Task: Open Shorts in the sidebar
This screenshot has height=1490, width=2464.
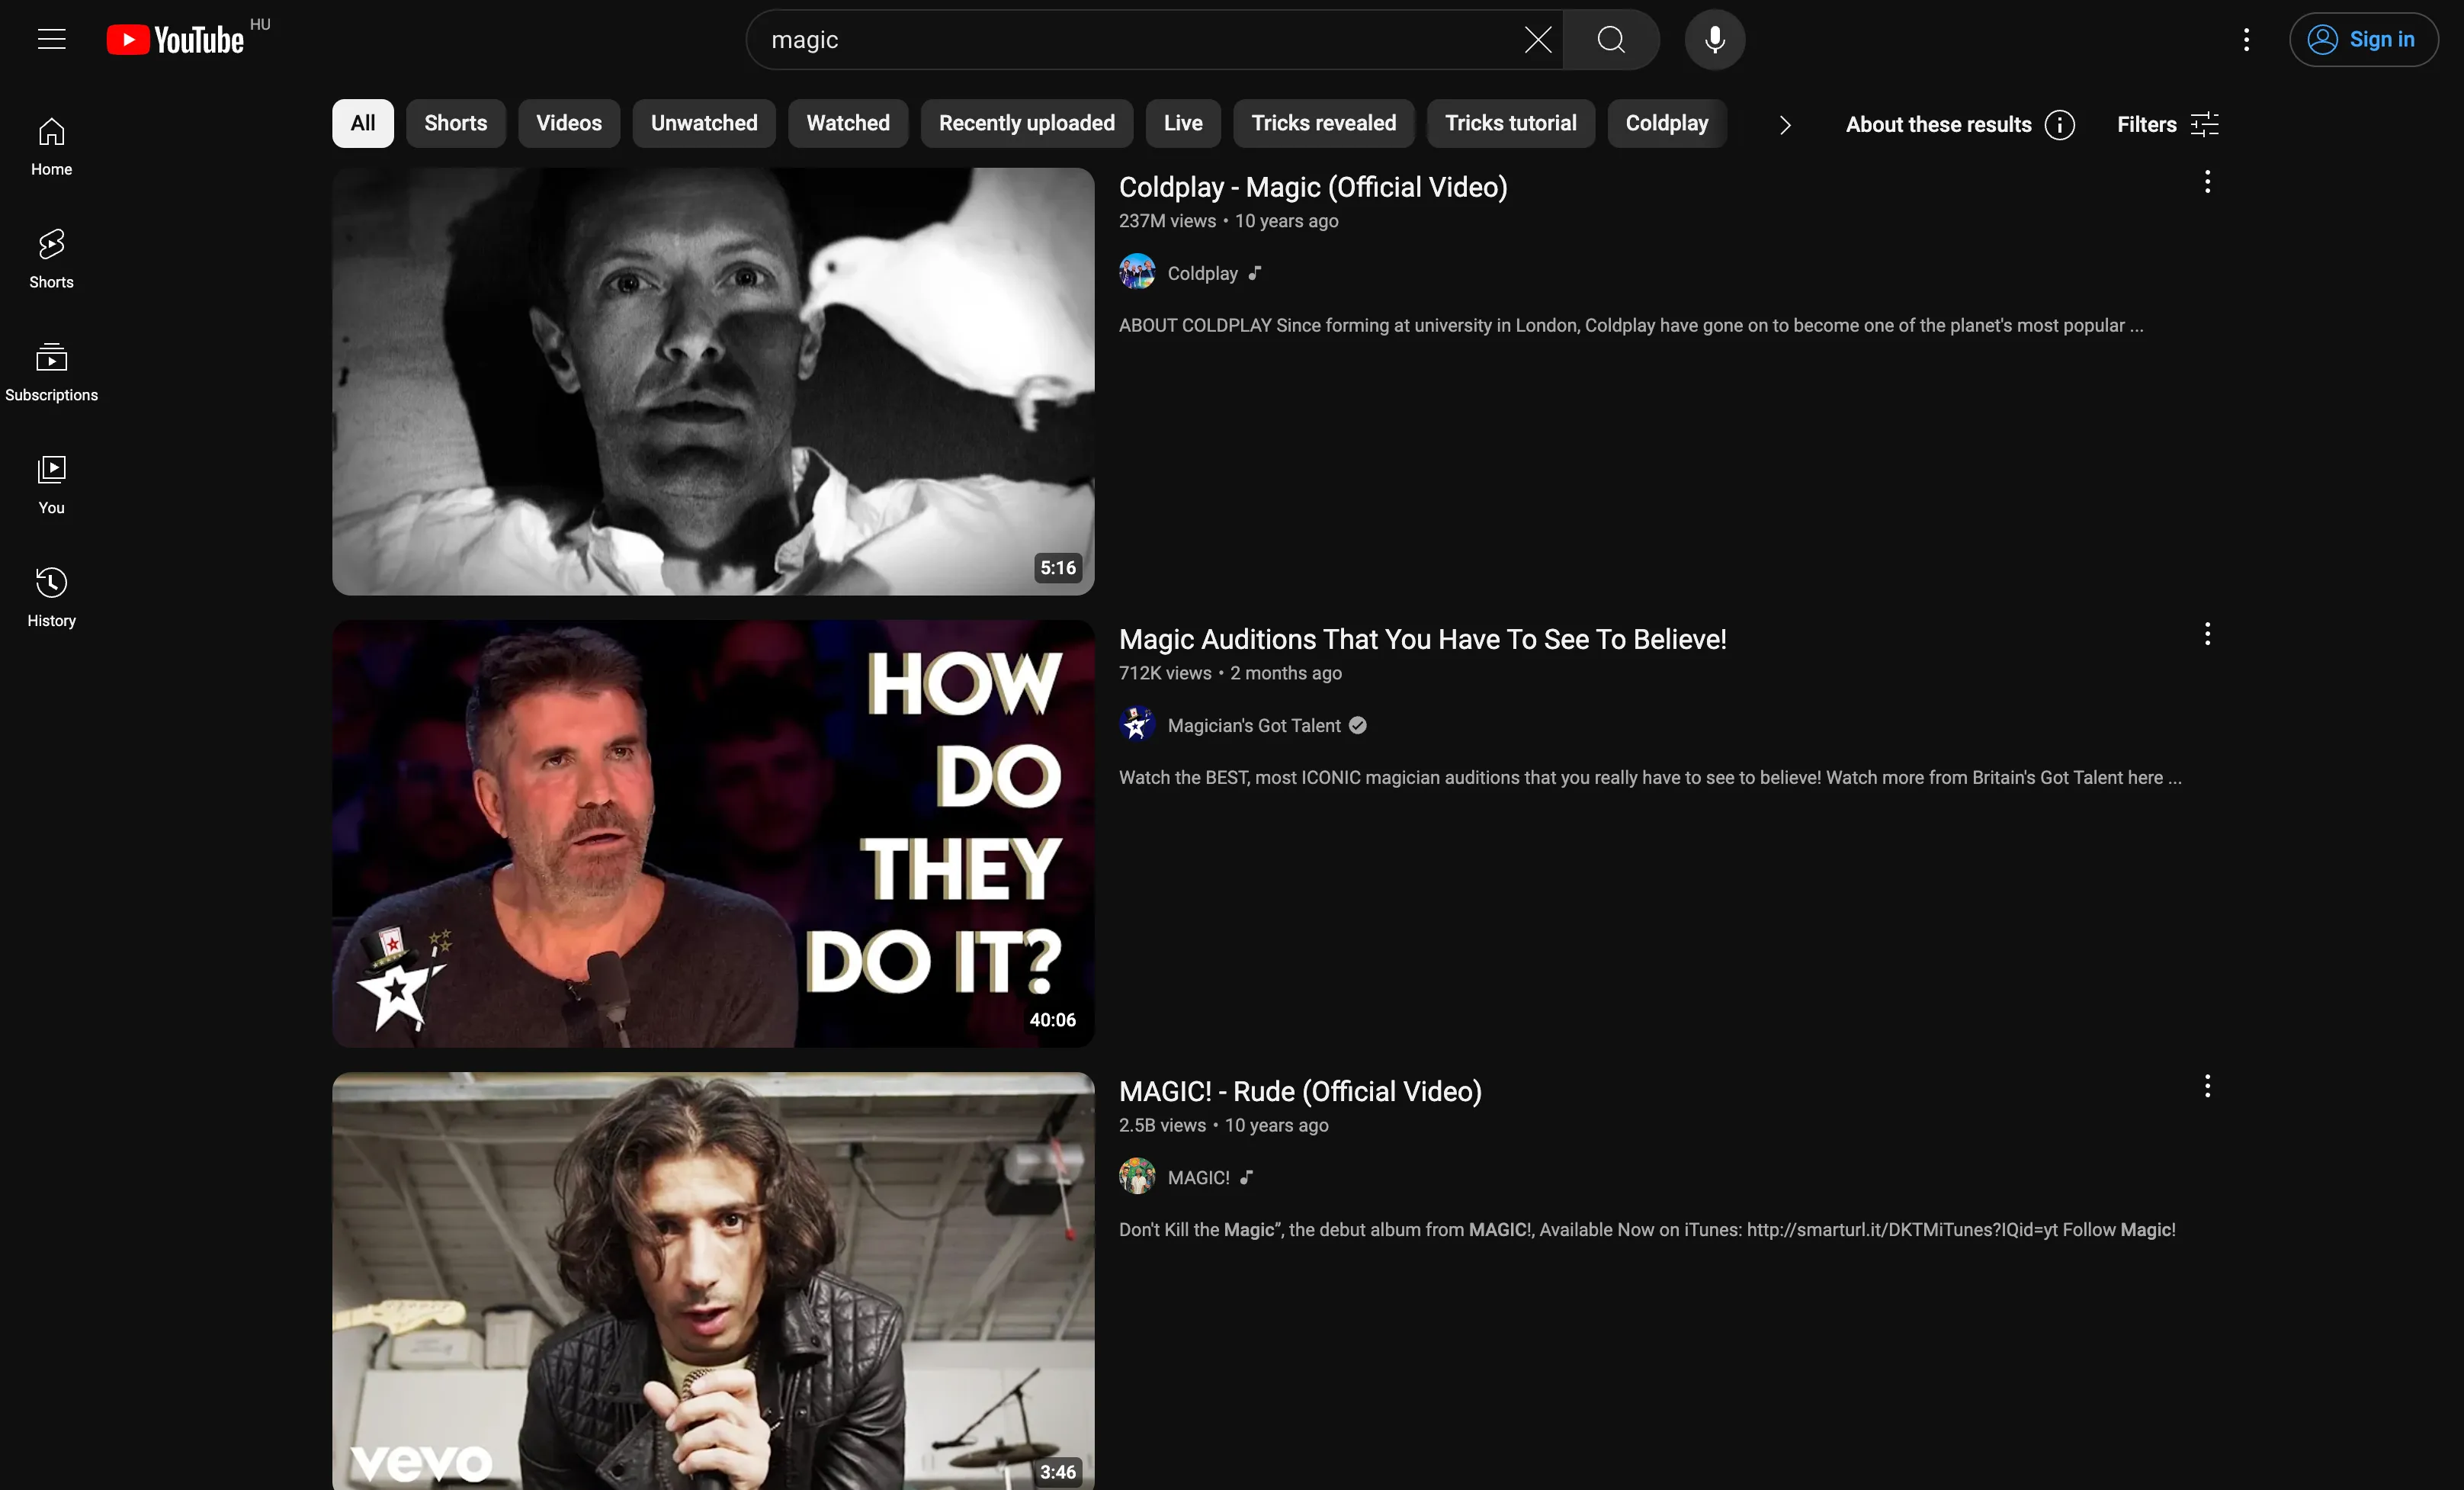Action: click(51, 260)
